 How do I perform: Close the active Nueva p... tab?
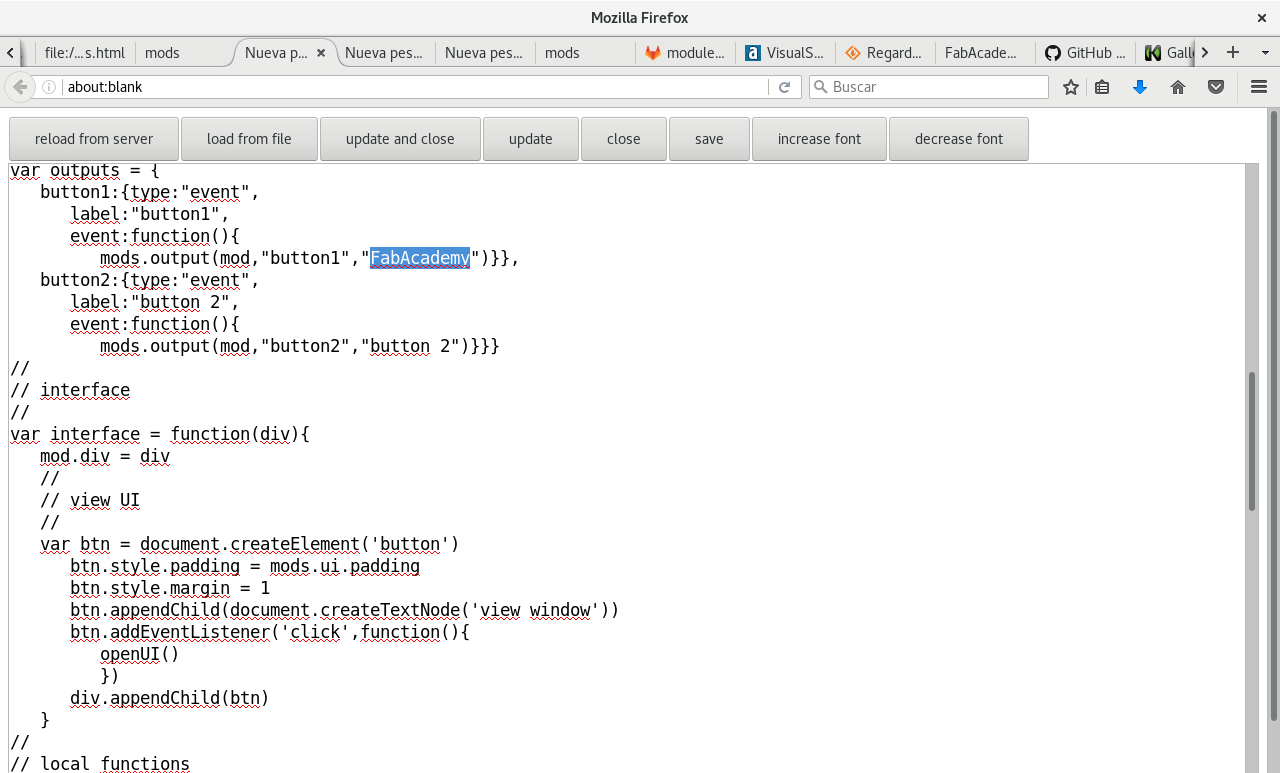click(322, 53)
